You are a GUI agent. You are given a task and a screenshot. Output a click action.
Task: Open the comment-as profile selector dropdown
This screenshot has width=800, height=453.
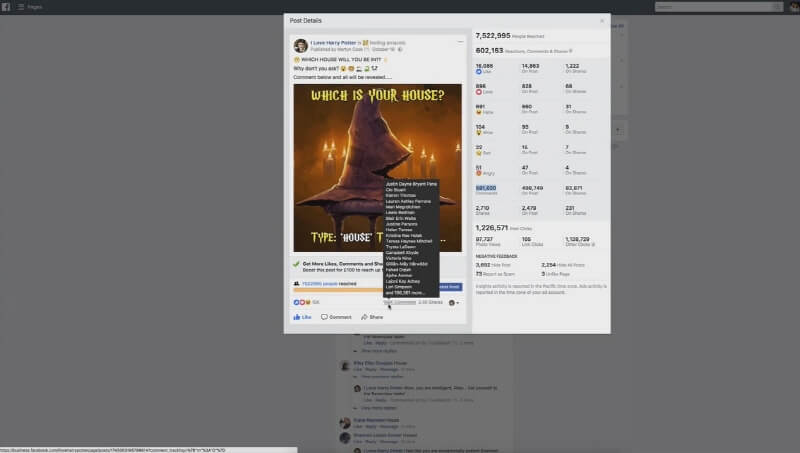[454, 303]
